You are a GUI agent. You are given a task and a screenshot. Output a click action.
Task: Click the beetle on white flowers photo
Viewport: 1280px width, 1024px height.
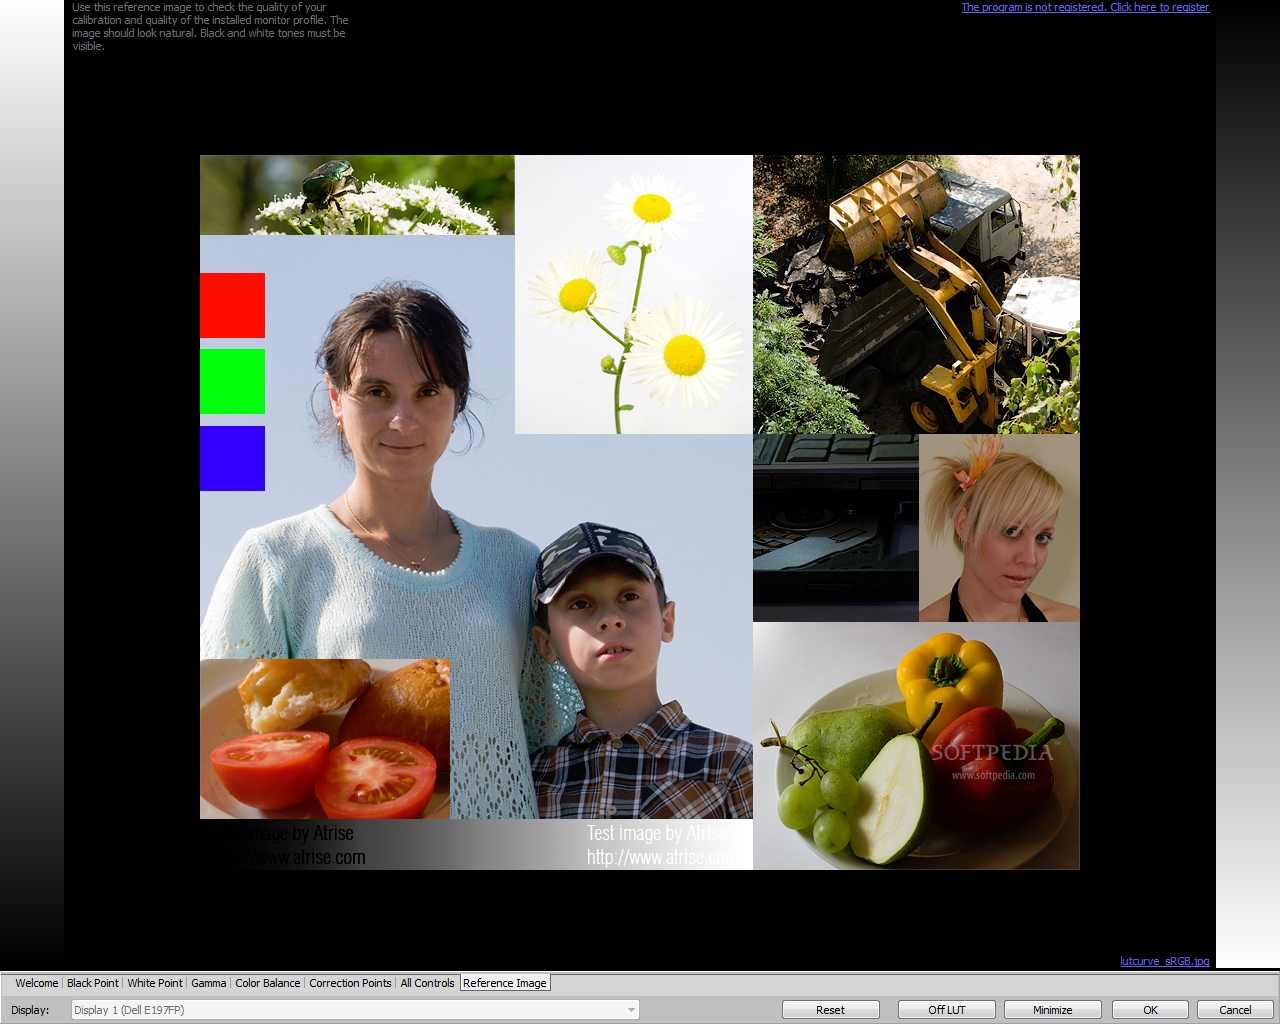[357, 195]
